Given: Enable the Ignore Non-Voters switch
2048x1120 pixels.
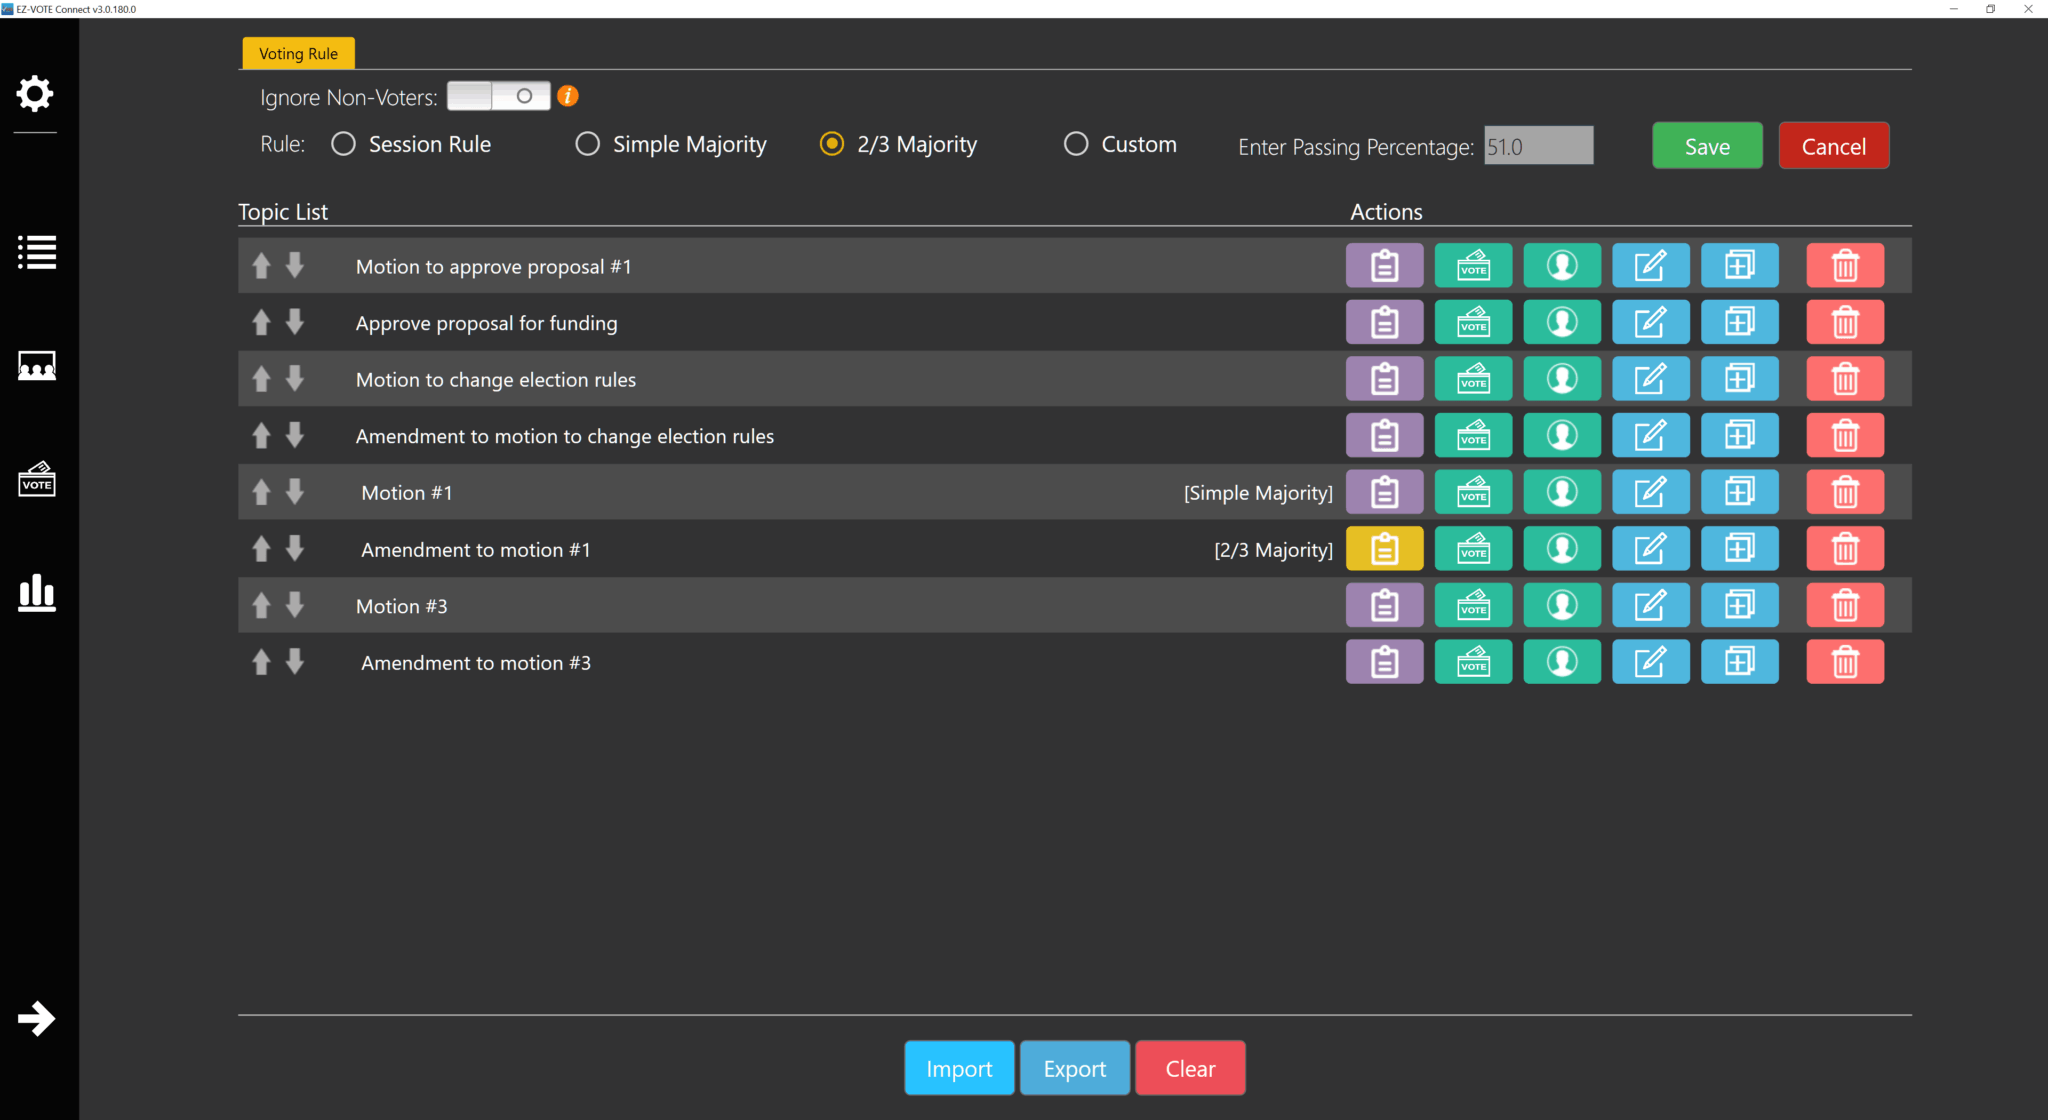Looking at the screenshot, I should tap(500, 95).
